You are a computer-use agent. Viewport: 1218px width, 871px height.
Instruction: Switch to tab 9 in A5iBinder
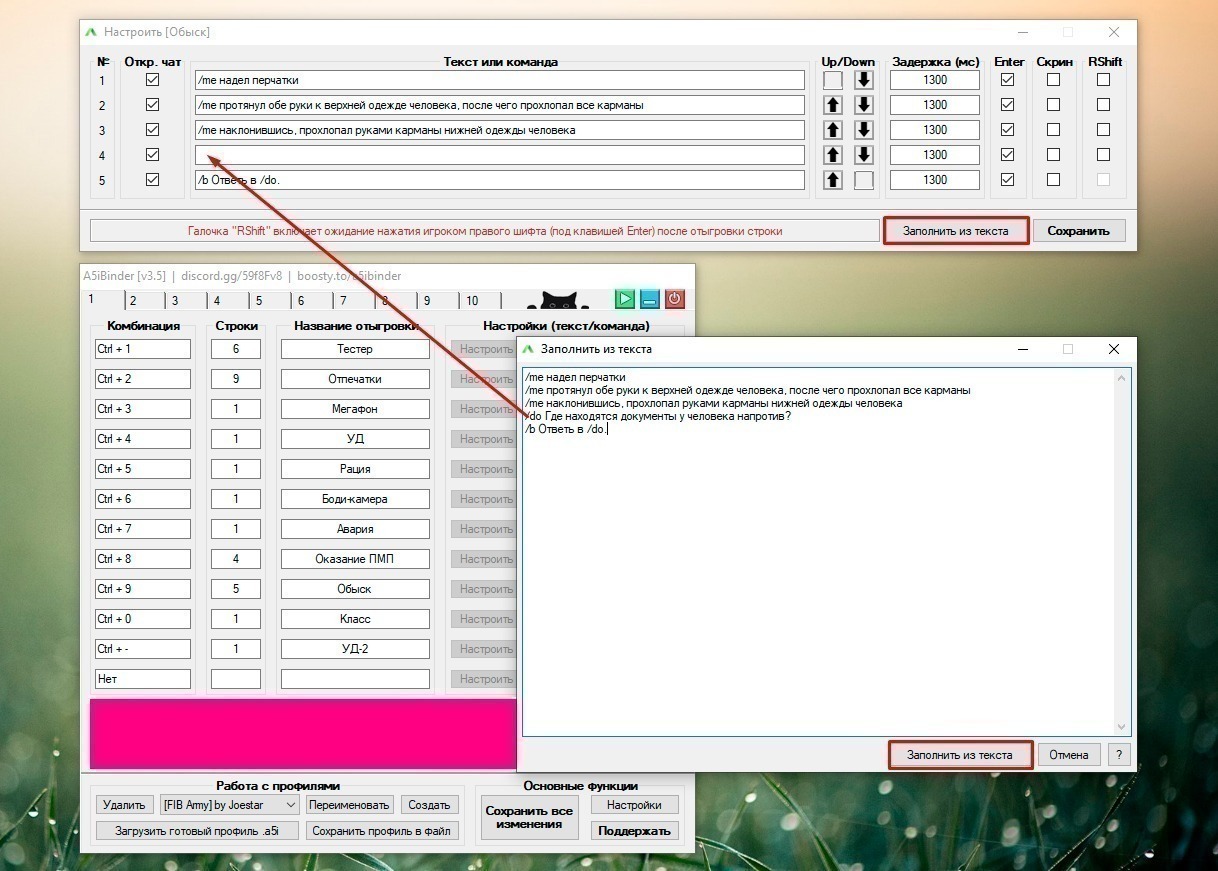[426, 300]
